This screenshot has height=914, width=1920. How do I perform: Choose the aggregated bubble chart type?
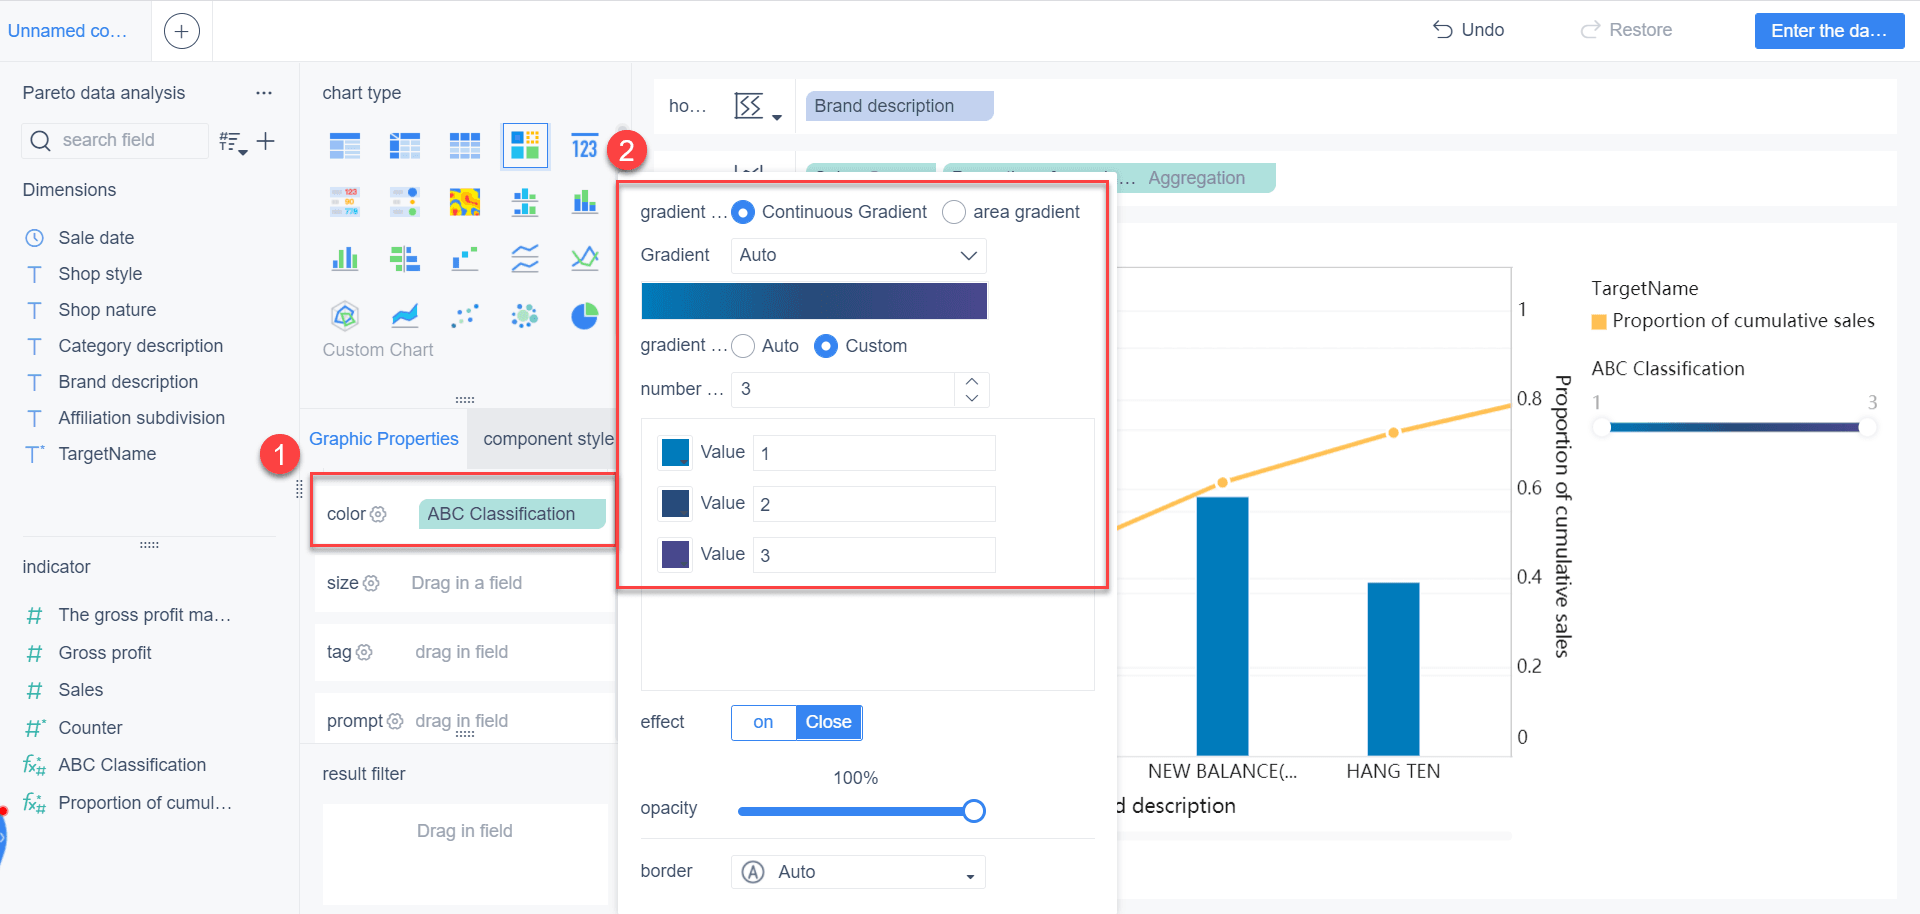(525, 316)
